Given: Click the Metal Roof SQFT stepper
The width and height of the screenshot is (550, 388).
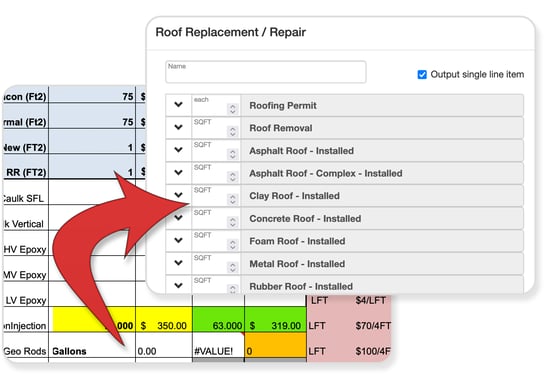Looking at the screenshot, I should tap(233, 267).
